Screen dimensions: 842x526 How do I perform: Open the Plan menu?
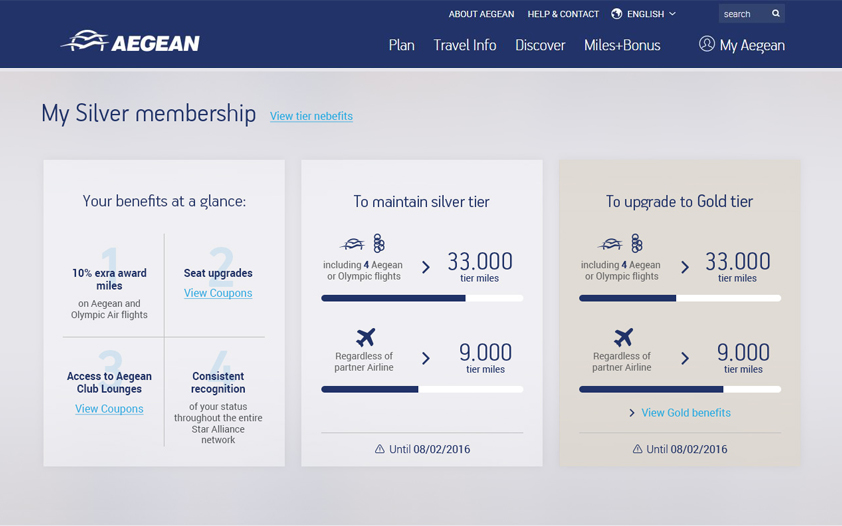point(401,45)
